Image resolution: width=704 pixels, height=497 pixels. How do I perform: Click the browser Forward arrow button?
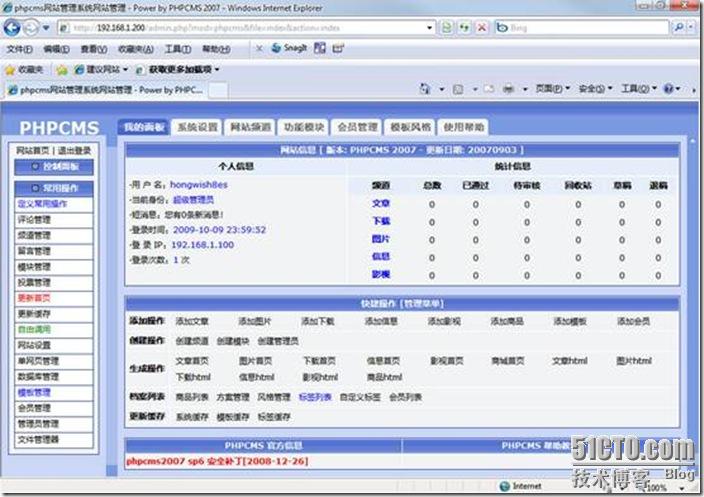tap(31, 28)
